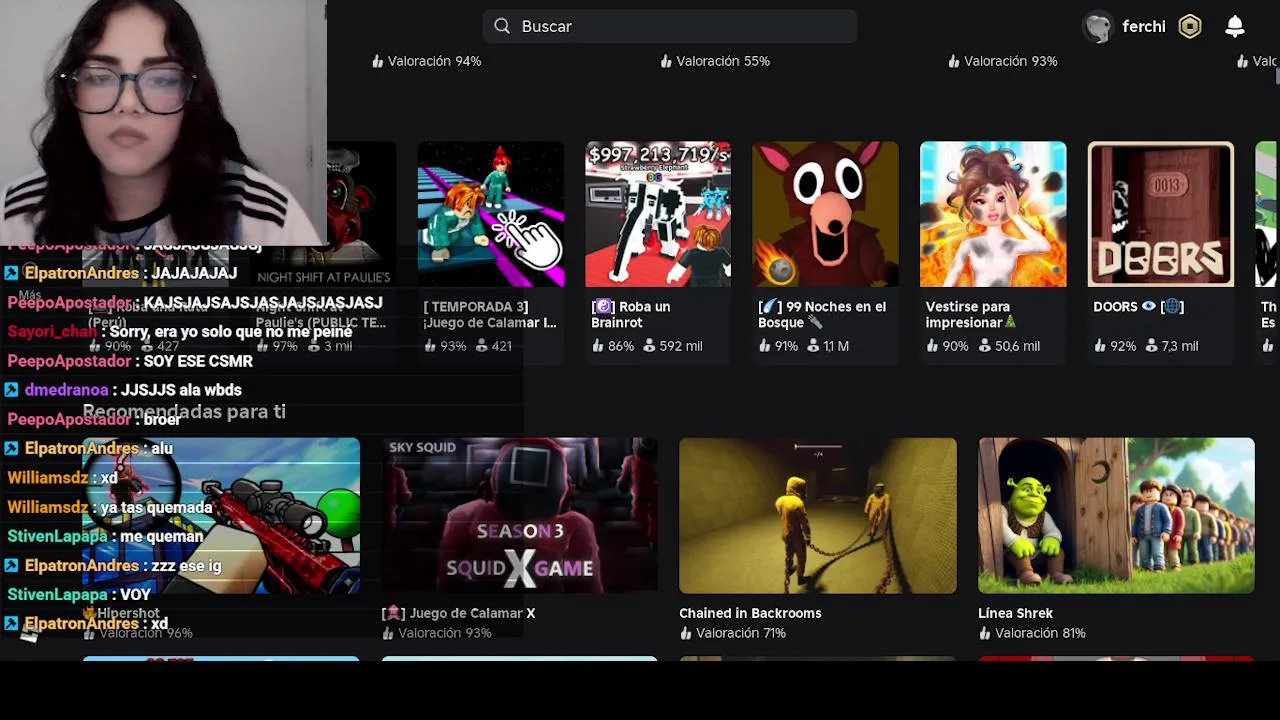Click chat badge icon beside 'zzz ese ig'
1280x720 pixels.
11,565
